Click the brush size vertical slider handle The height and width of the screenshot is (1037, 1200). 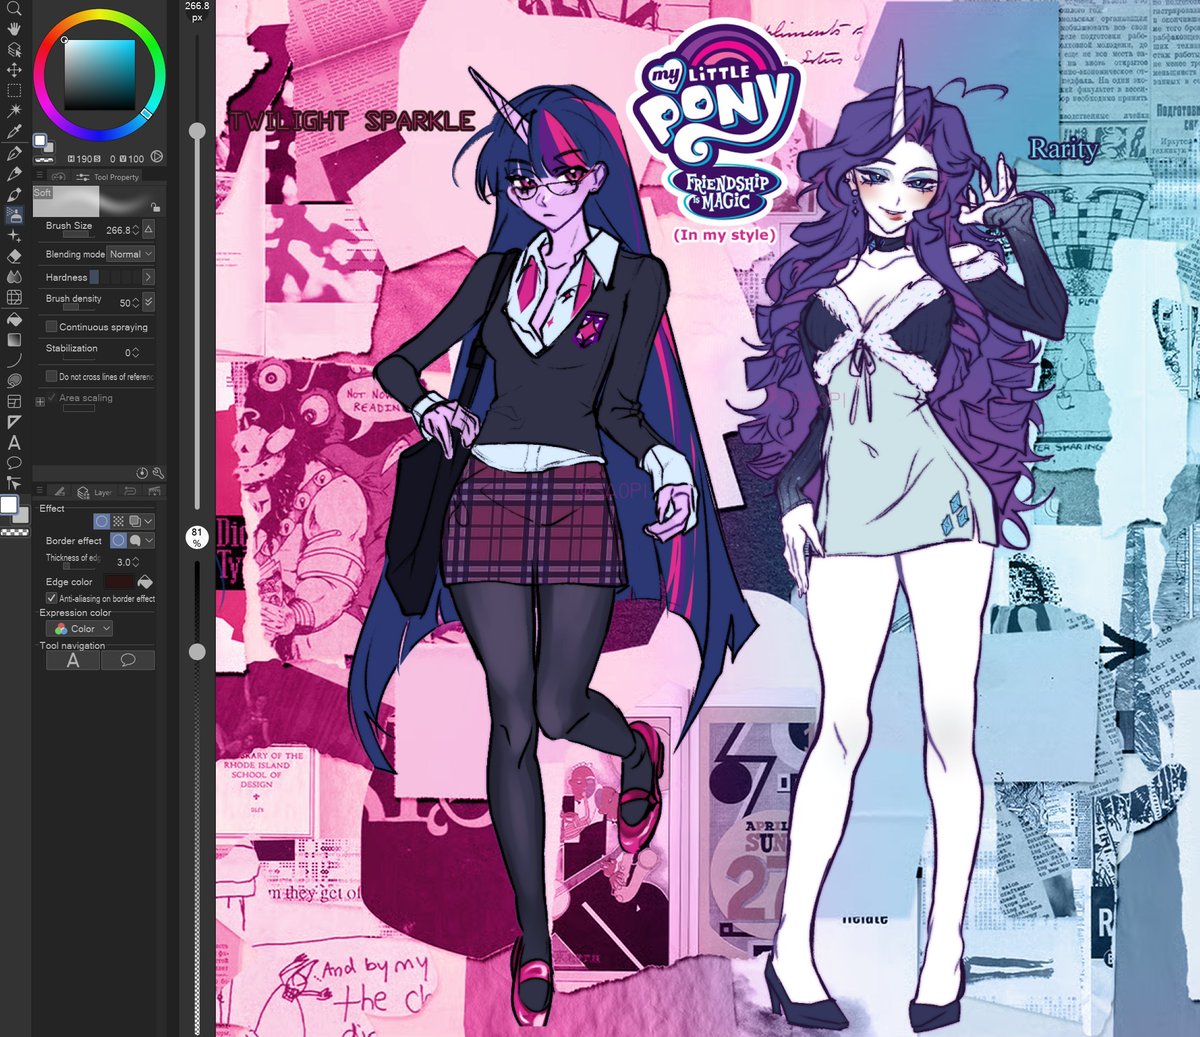(197, 131)
